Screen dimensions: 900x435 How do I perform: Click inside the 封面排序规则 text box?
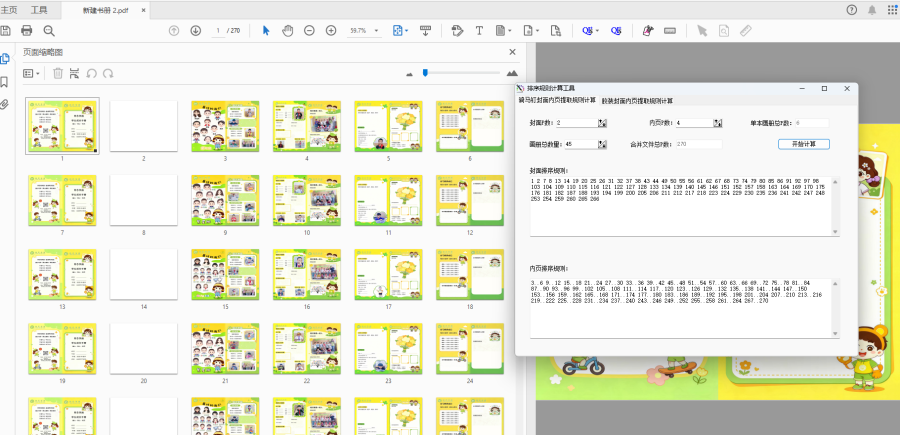680,206
